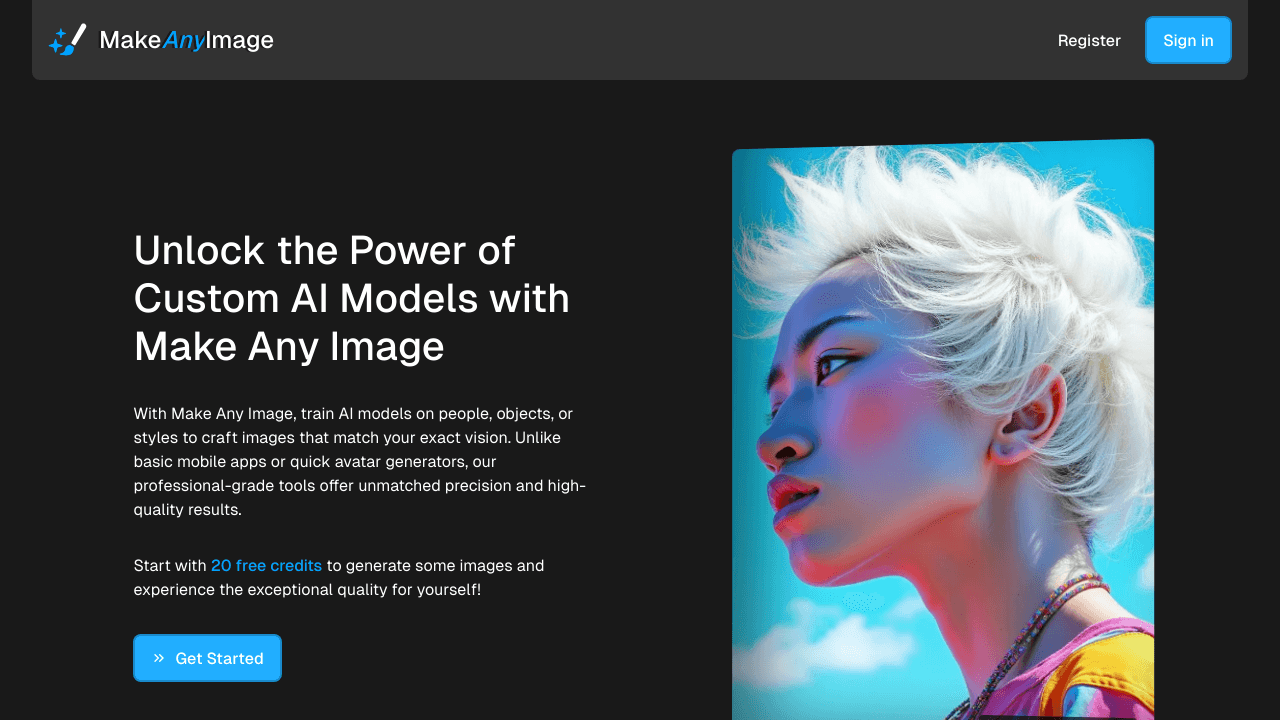Click the double chevron icon in Get Started
Screen dimensions: 1280x720
[158, 658]
